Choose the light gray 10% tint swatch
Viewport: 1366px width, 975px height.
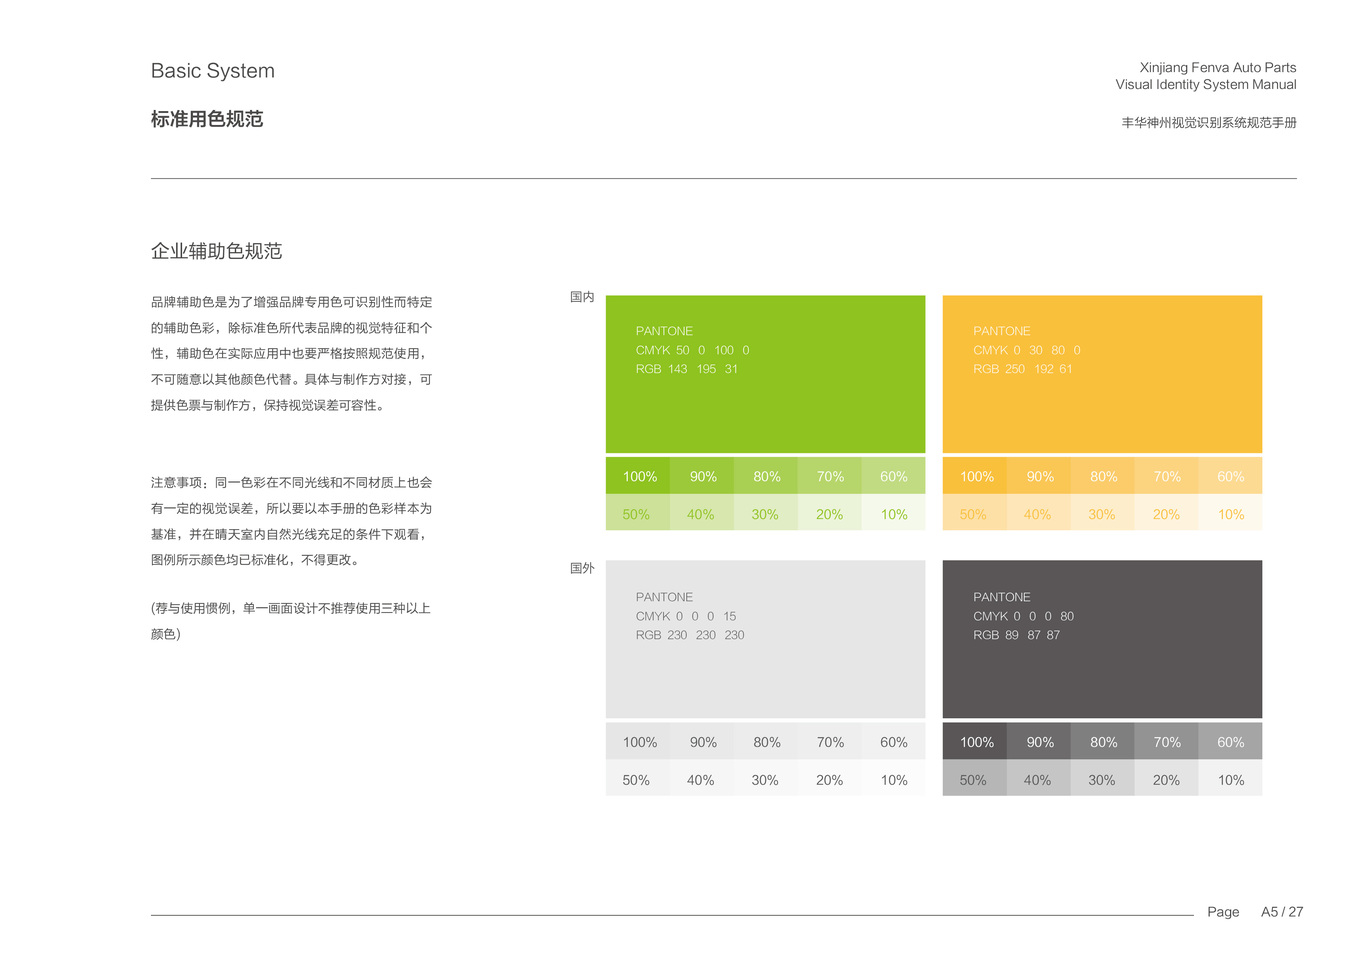893,778
